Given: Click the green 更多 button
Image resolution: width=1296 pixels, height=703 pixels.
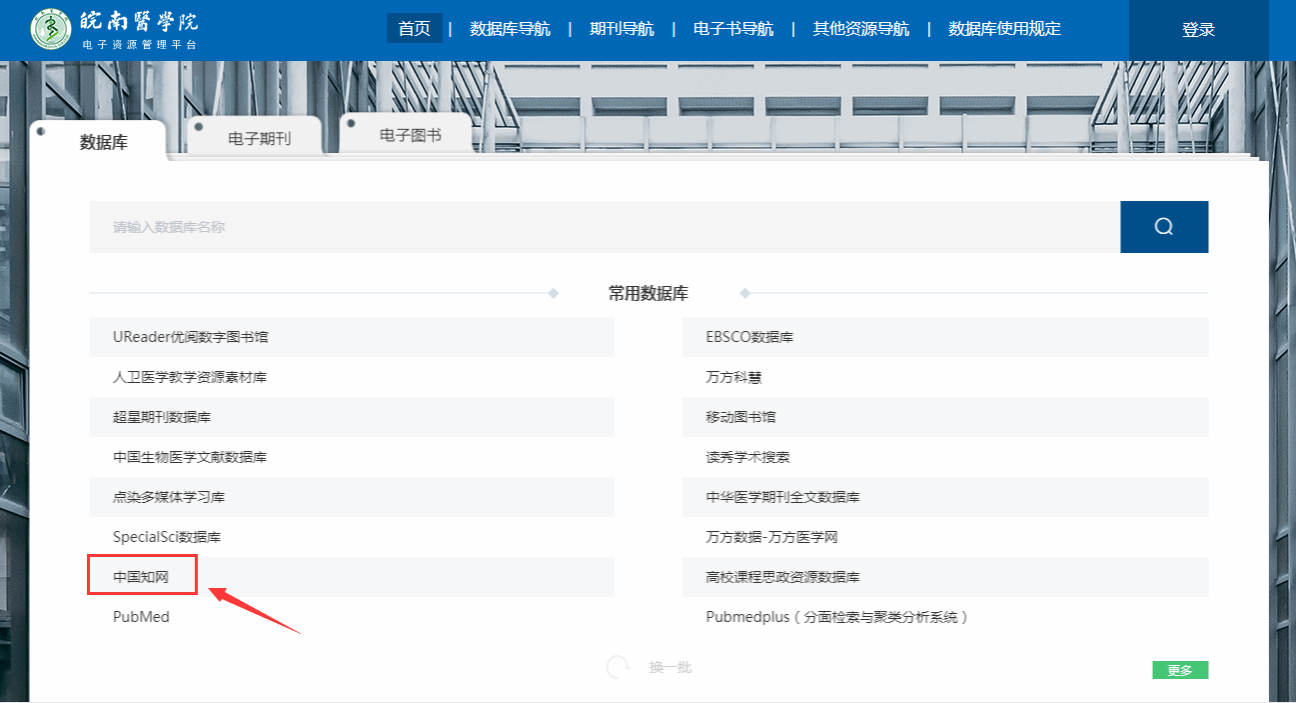Looking at the screenshot, I should point(1180,670).
